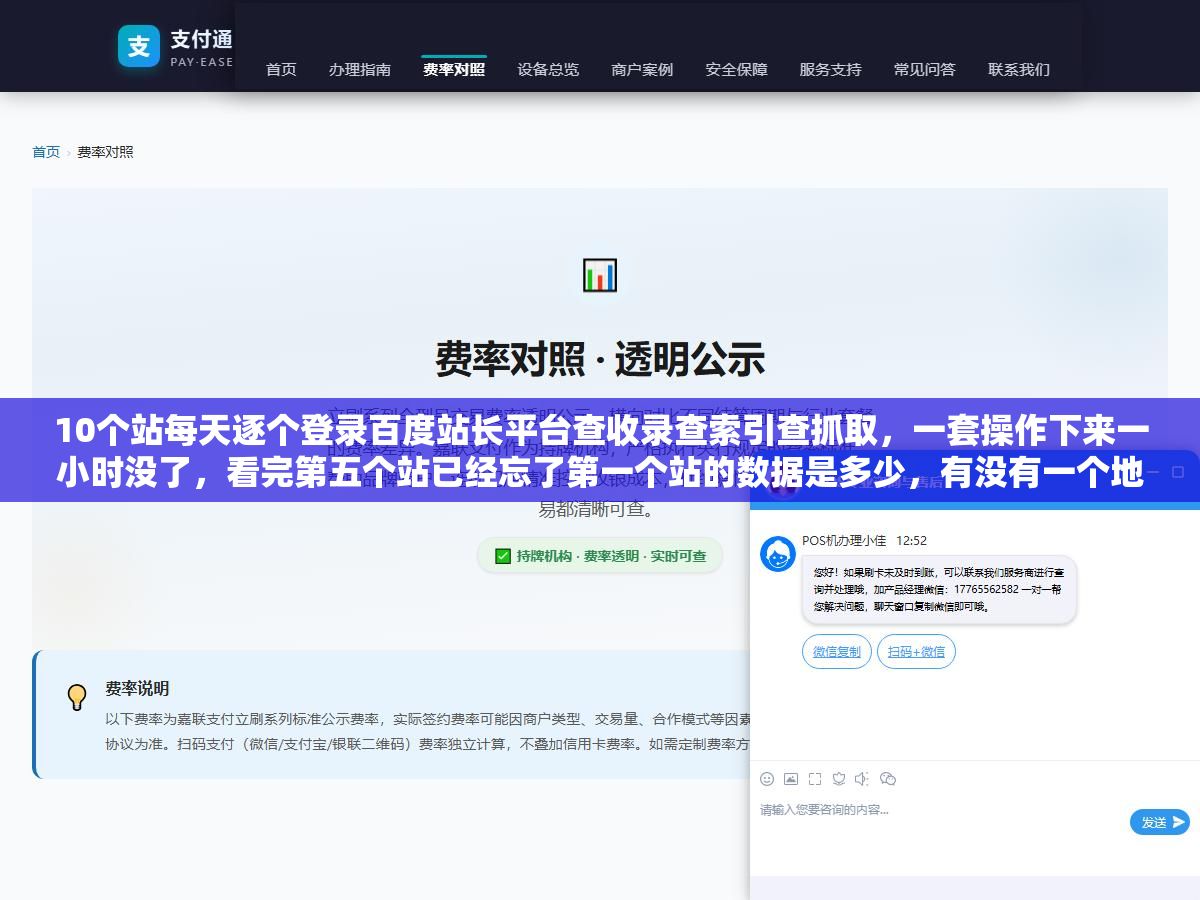Open 商户案例 in the navbar

(642, 69)
